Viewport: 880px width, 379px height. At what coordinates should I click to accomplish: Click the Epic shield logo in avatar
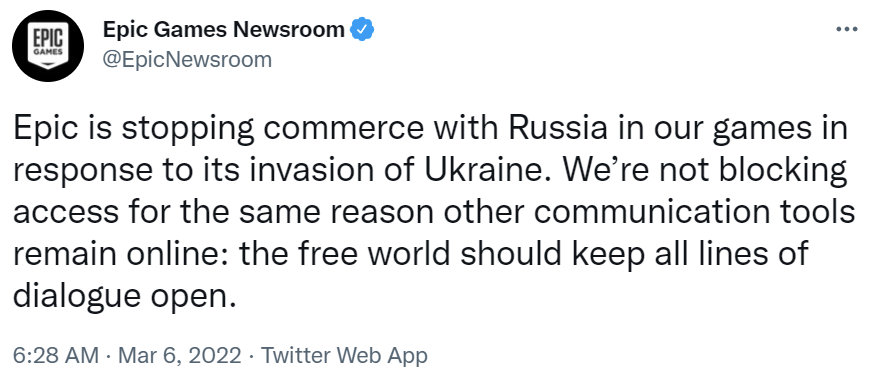point(48,46)
